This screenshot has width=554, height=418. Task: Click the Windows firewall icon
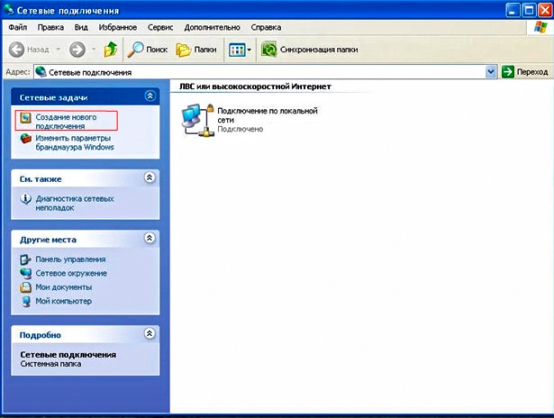[25, 139]
